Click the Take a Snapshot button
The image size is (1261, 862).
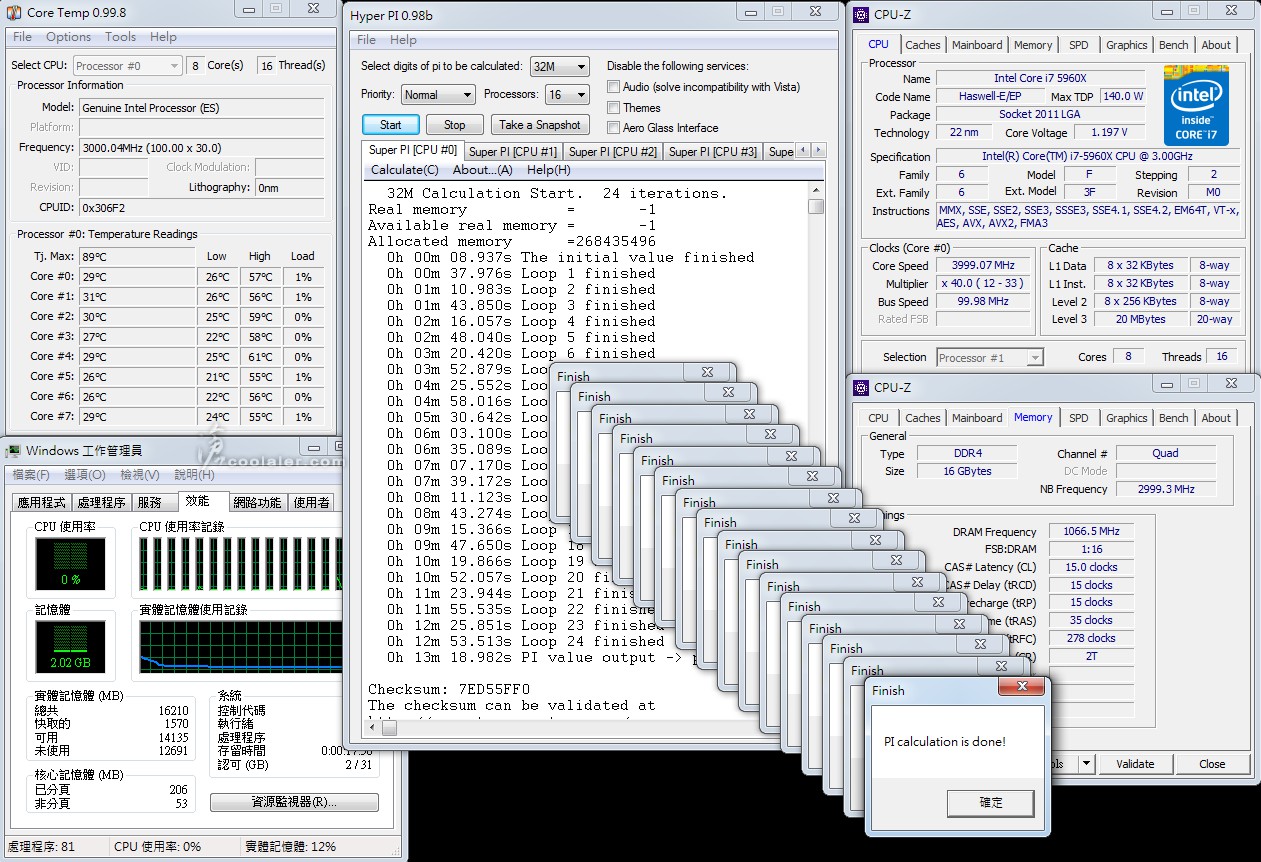[x=539, y=125]
